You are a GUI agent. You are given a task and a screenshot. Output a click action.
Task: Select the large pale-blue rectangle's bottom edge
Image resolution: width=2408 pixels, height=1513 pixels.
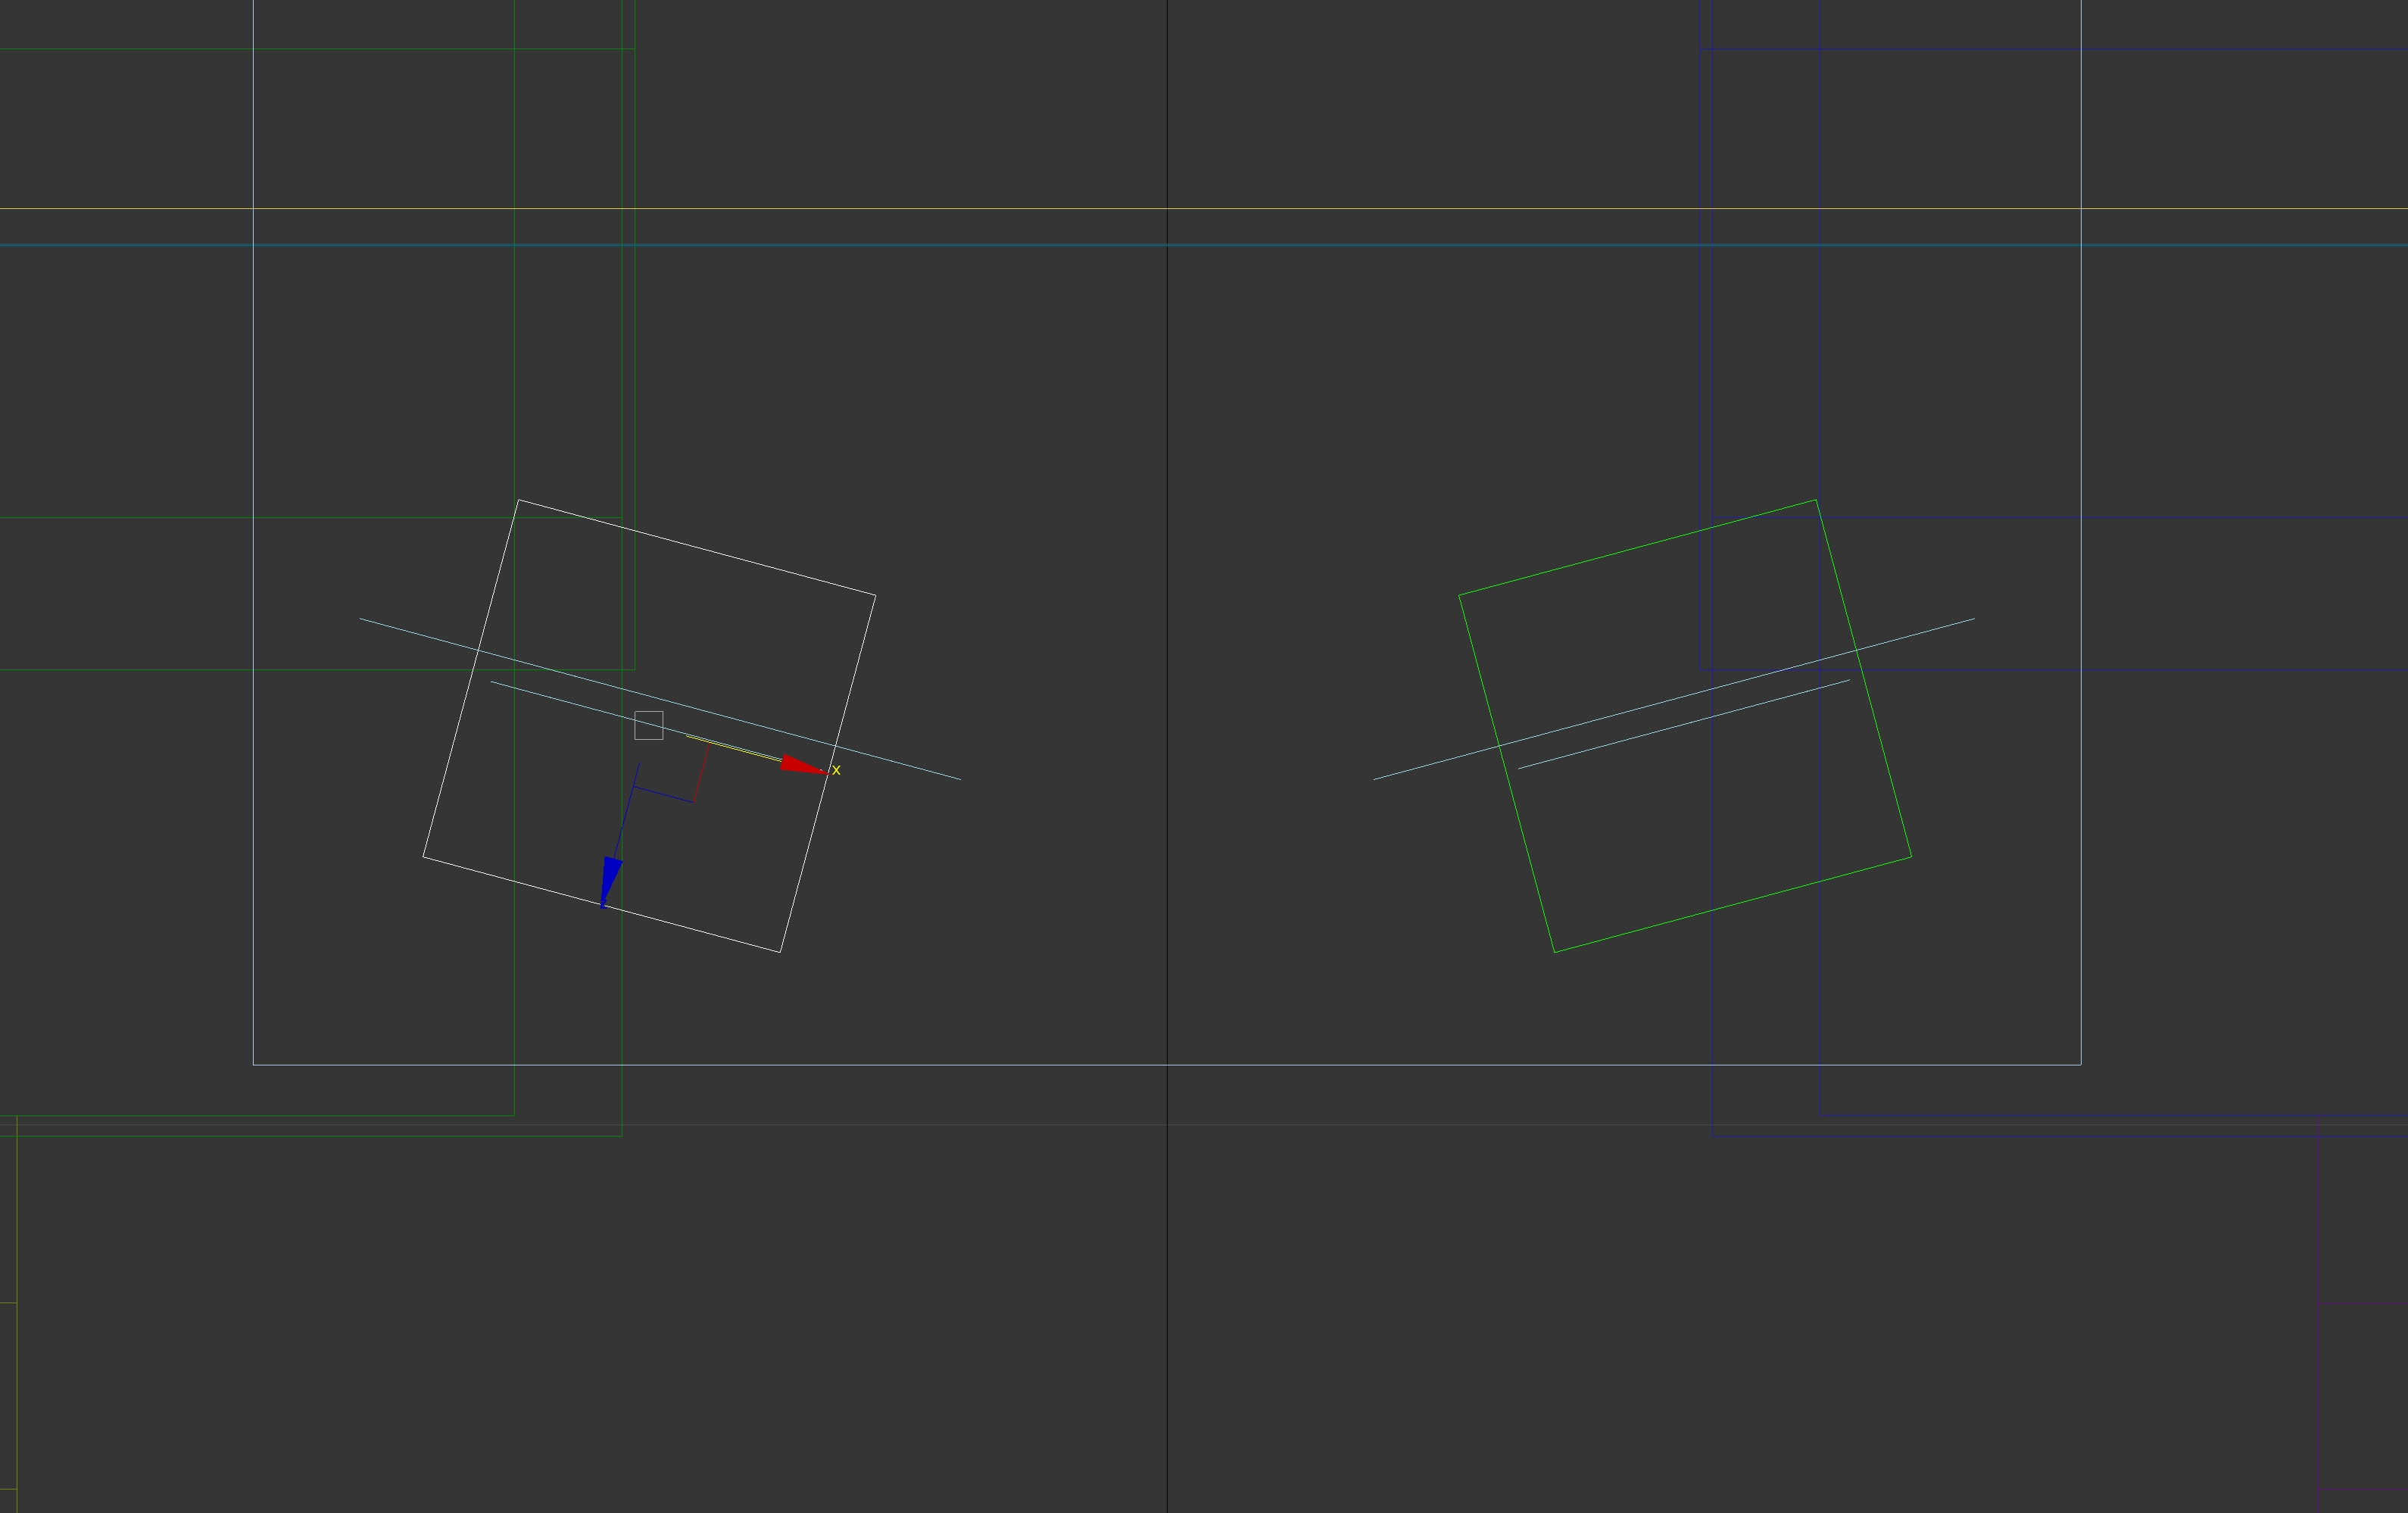(1000, 1064)
